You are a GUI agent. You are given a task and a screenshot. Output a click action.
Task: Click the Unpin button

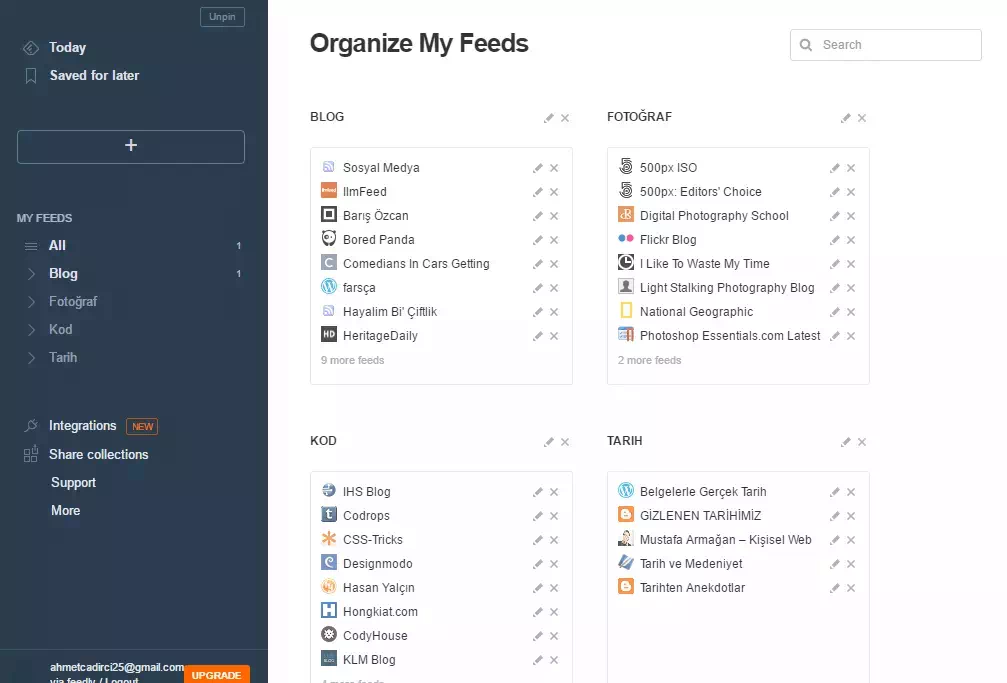222,17
